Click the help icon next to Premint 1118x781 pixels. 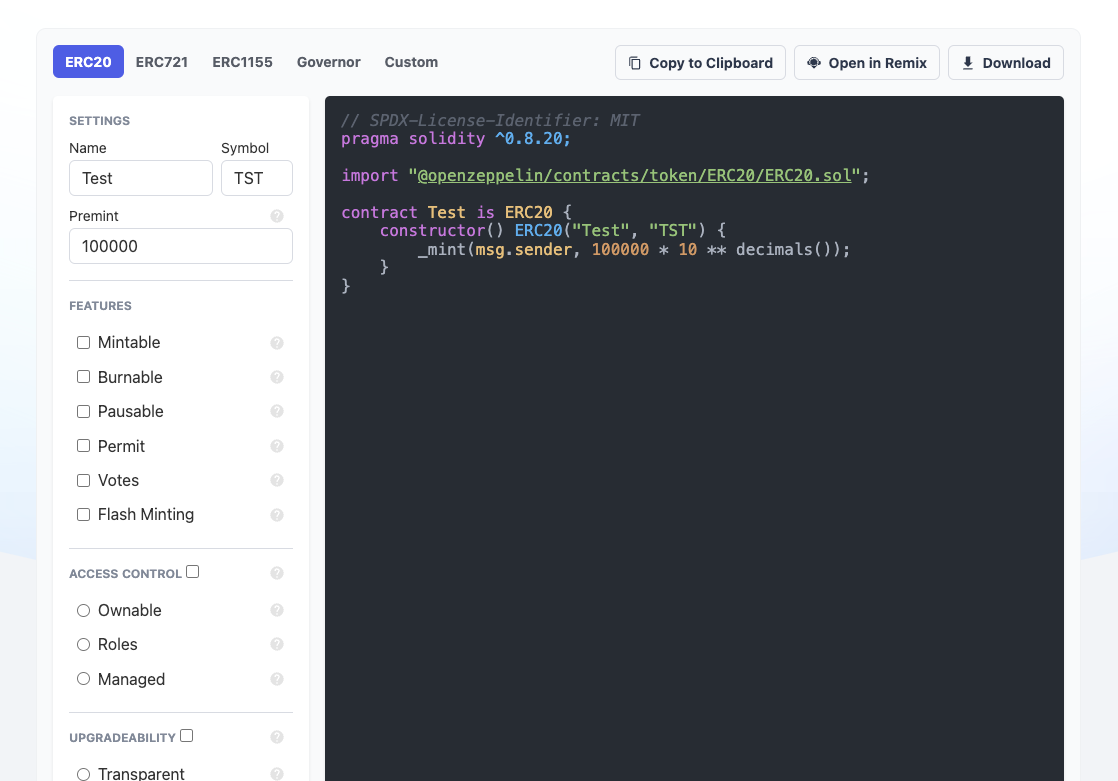click(x=277, y=216)
